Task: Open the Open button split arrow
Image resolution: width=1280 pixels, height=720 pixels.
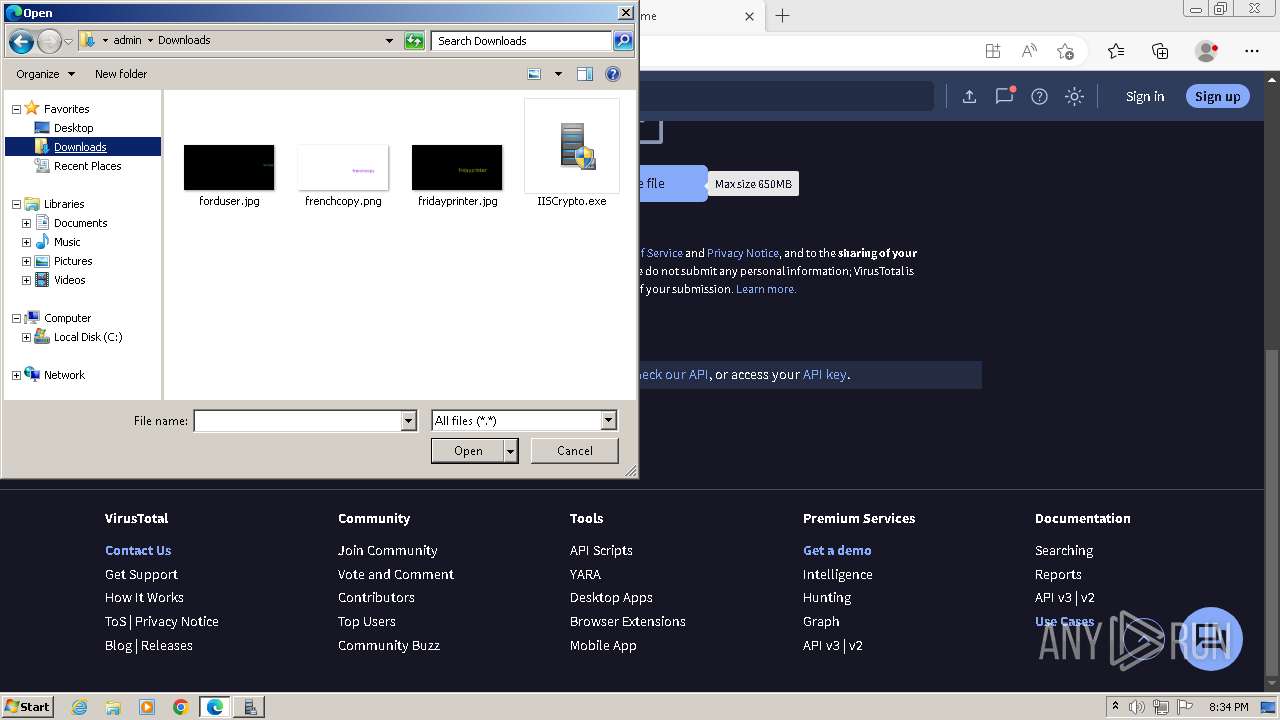Action: [511, 451]
